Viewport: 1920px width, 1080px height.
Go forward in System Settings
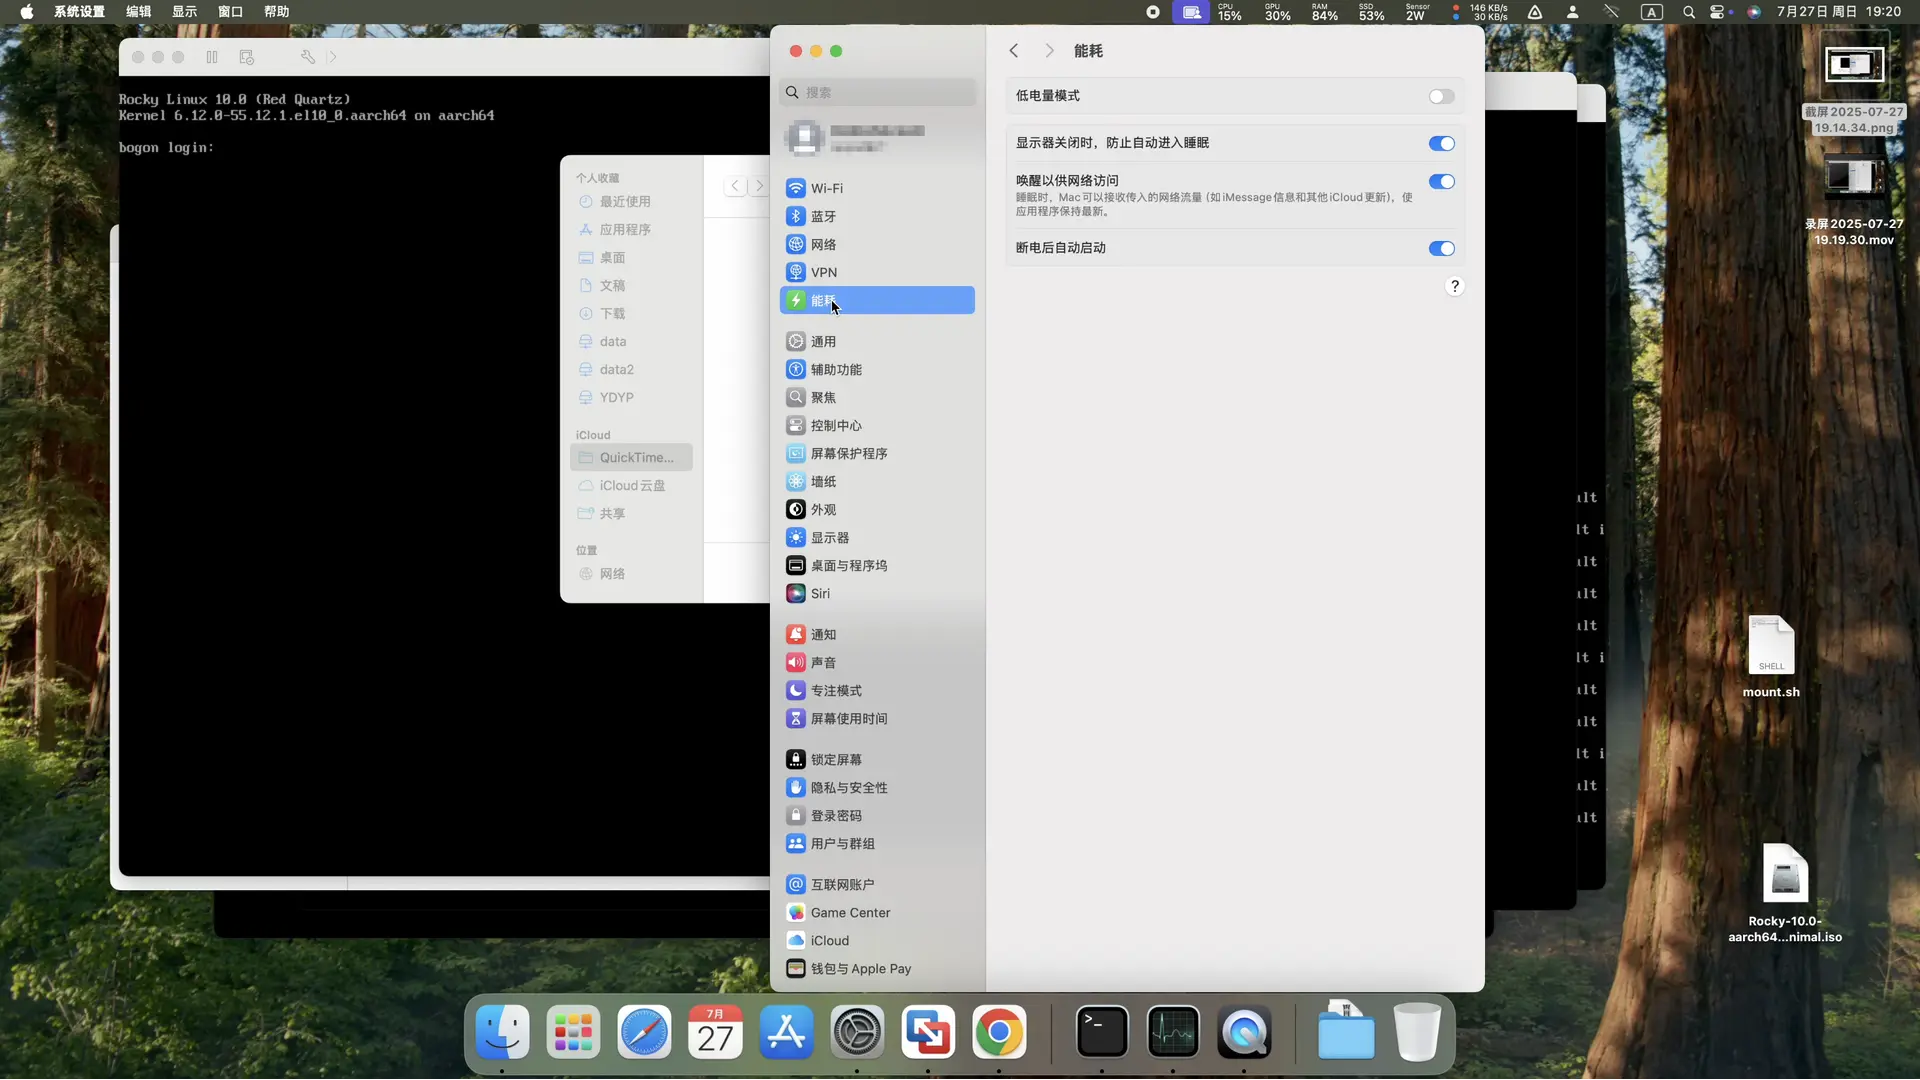pos(1049,50)
